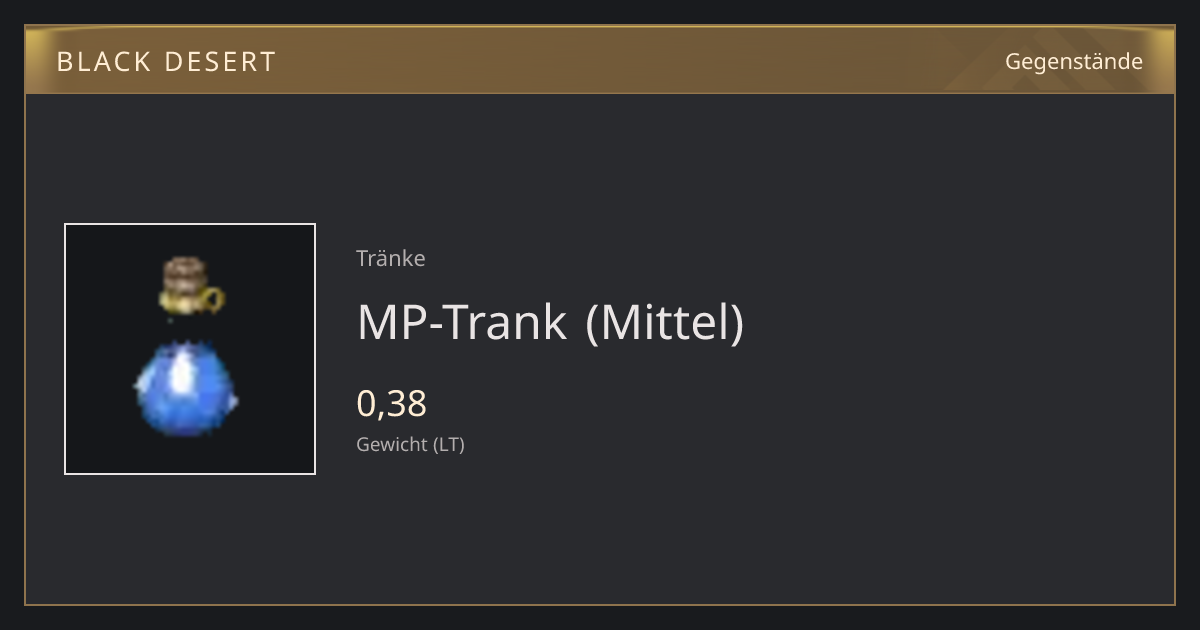Click the MP-Trank (Mittel) item title
1200x630 pixels.
pyautogui.click(x=551, y=322)
